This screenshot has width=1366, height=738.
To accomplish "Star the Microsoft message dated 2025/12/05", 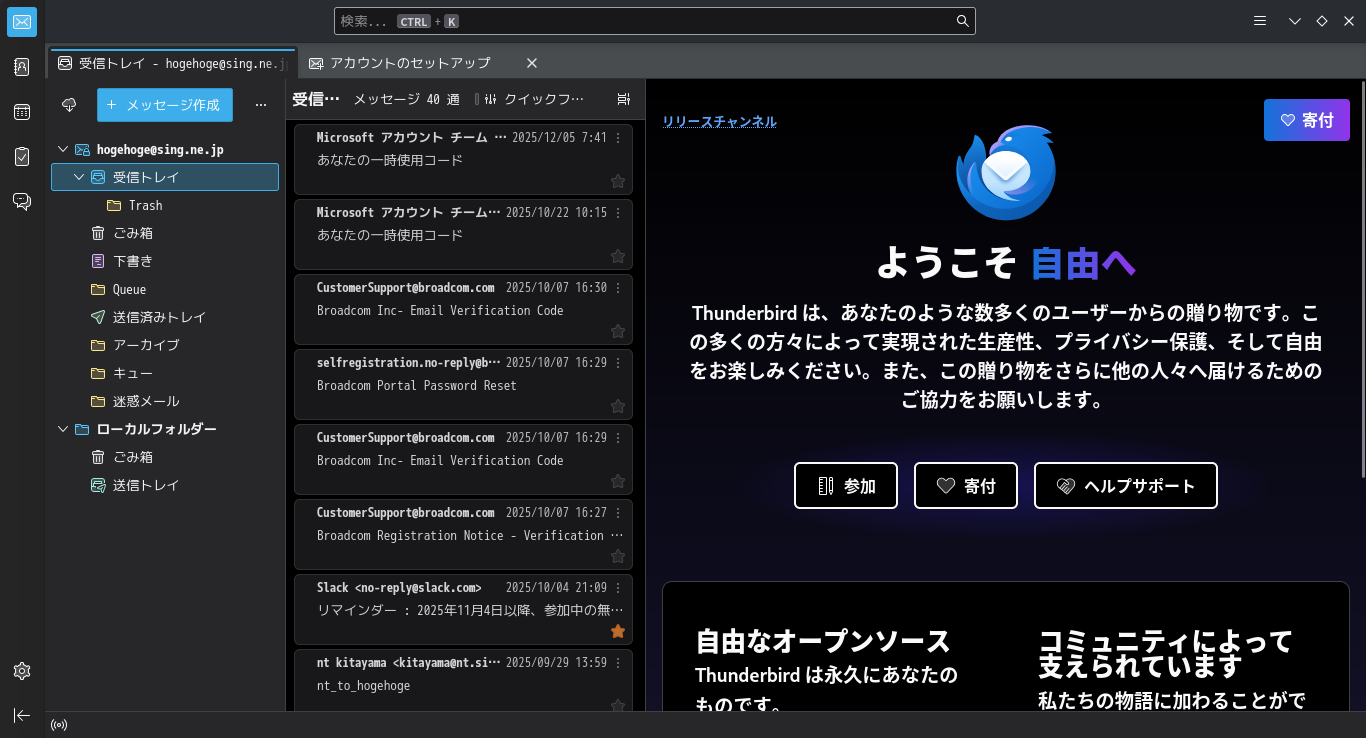I will pyautogui.click(x=618, y=181).
